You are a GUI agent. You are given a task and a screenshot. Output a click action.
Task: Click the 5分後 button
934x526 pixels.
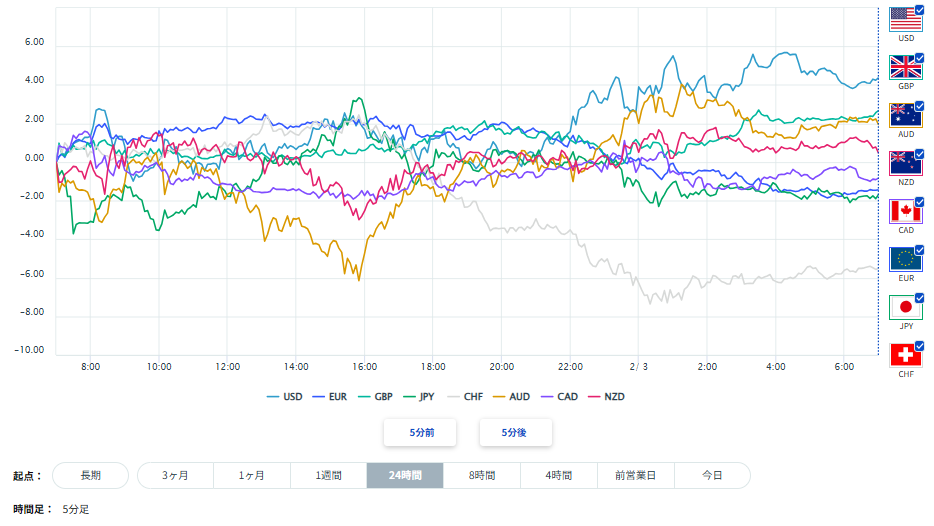(516, 432)
